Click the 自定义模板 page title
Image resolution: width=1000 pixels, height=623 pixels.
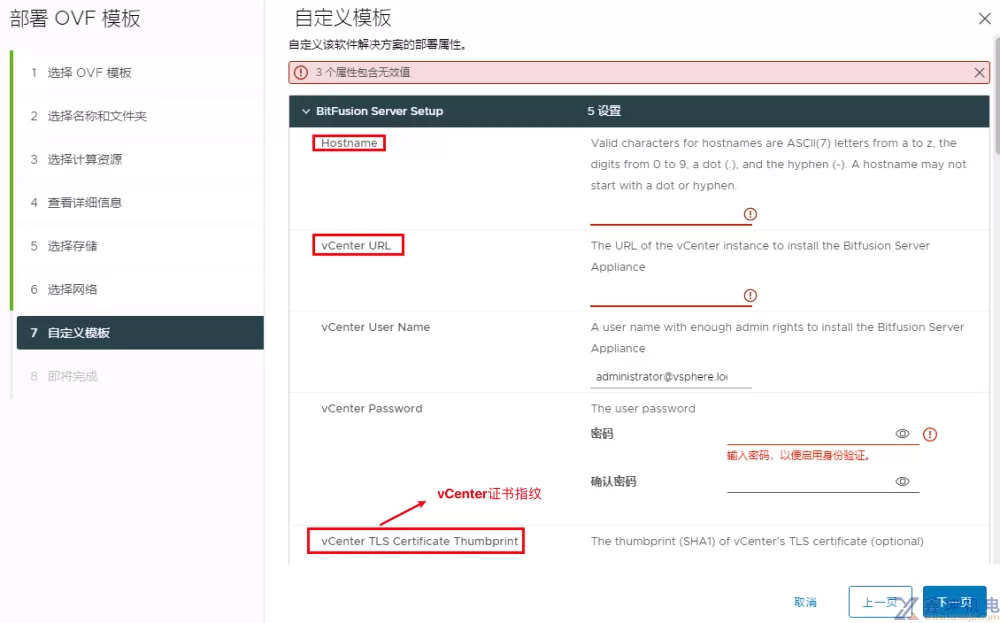(342, 18)
